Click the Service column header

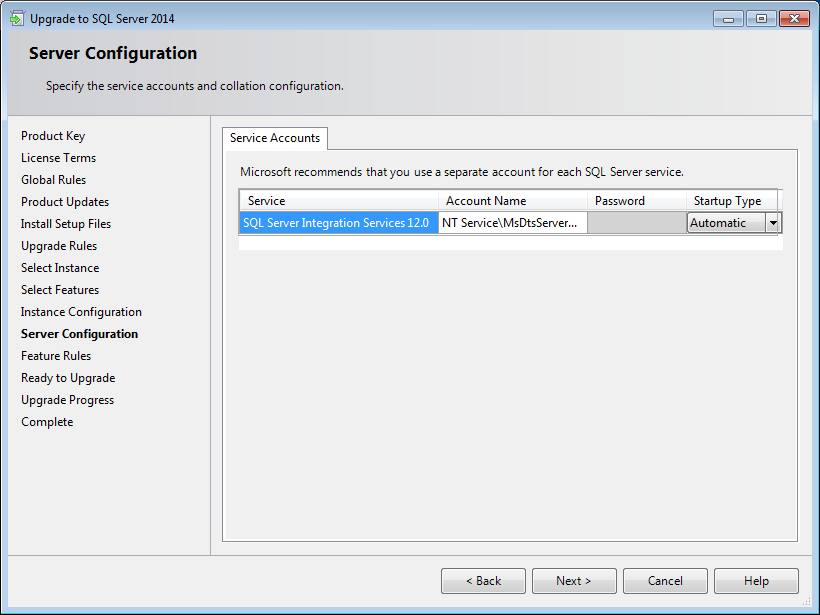(x=339, y=201)
